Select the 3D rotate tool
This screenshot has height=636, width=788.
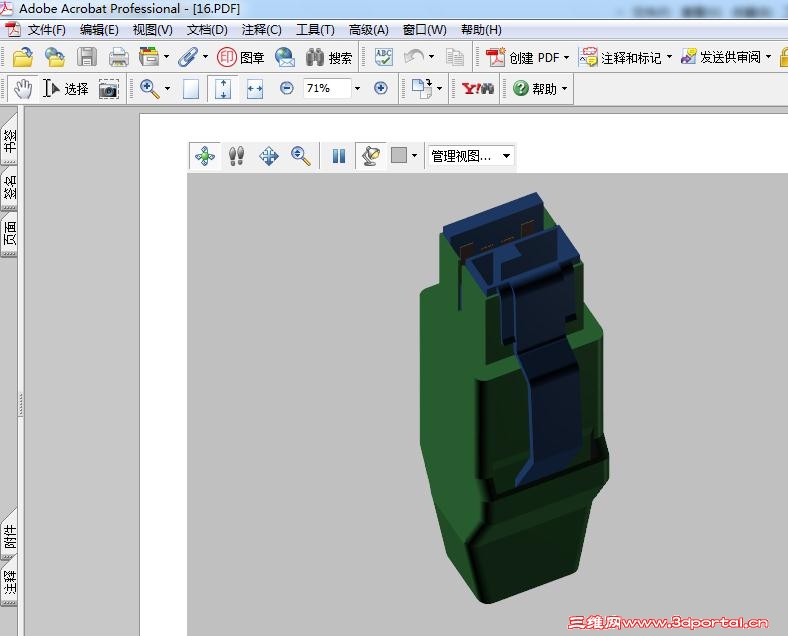(x=205, y=156)
